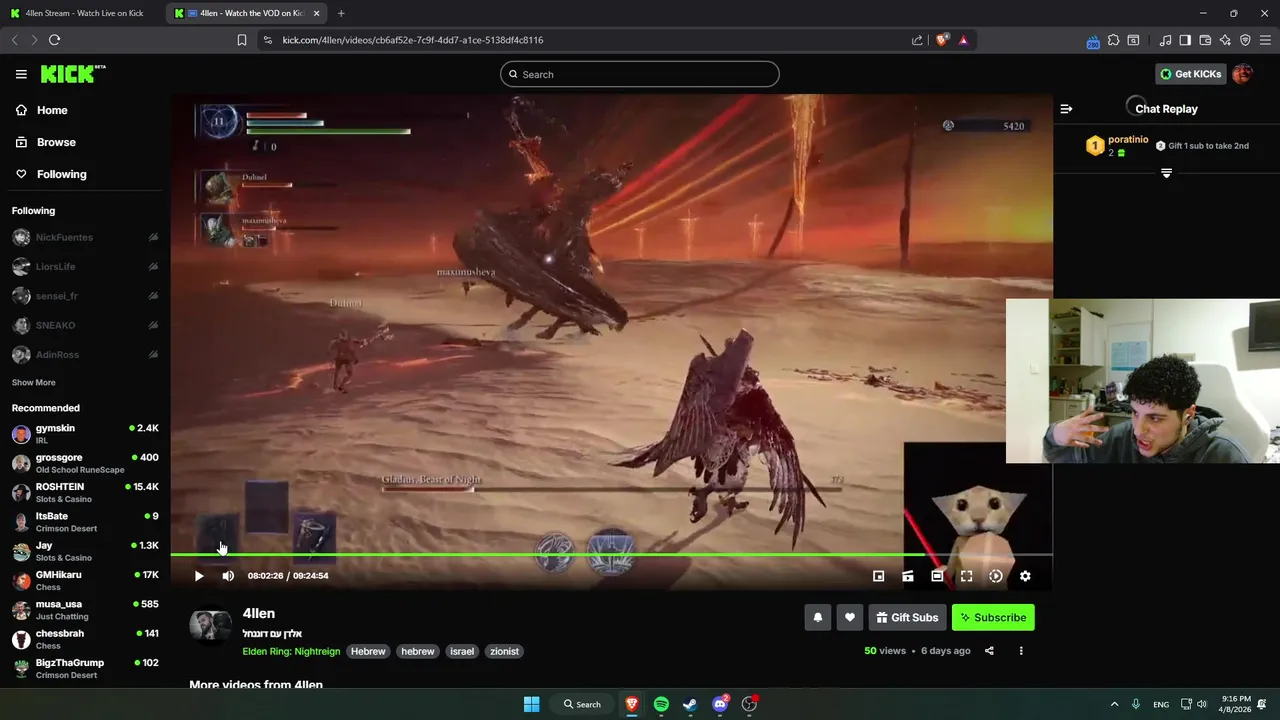
Task: Open Following in the sidebar
Action: 61,174
